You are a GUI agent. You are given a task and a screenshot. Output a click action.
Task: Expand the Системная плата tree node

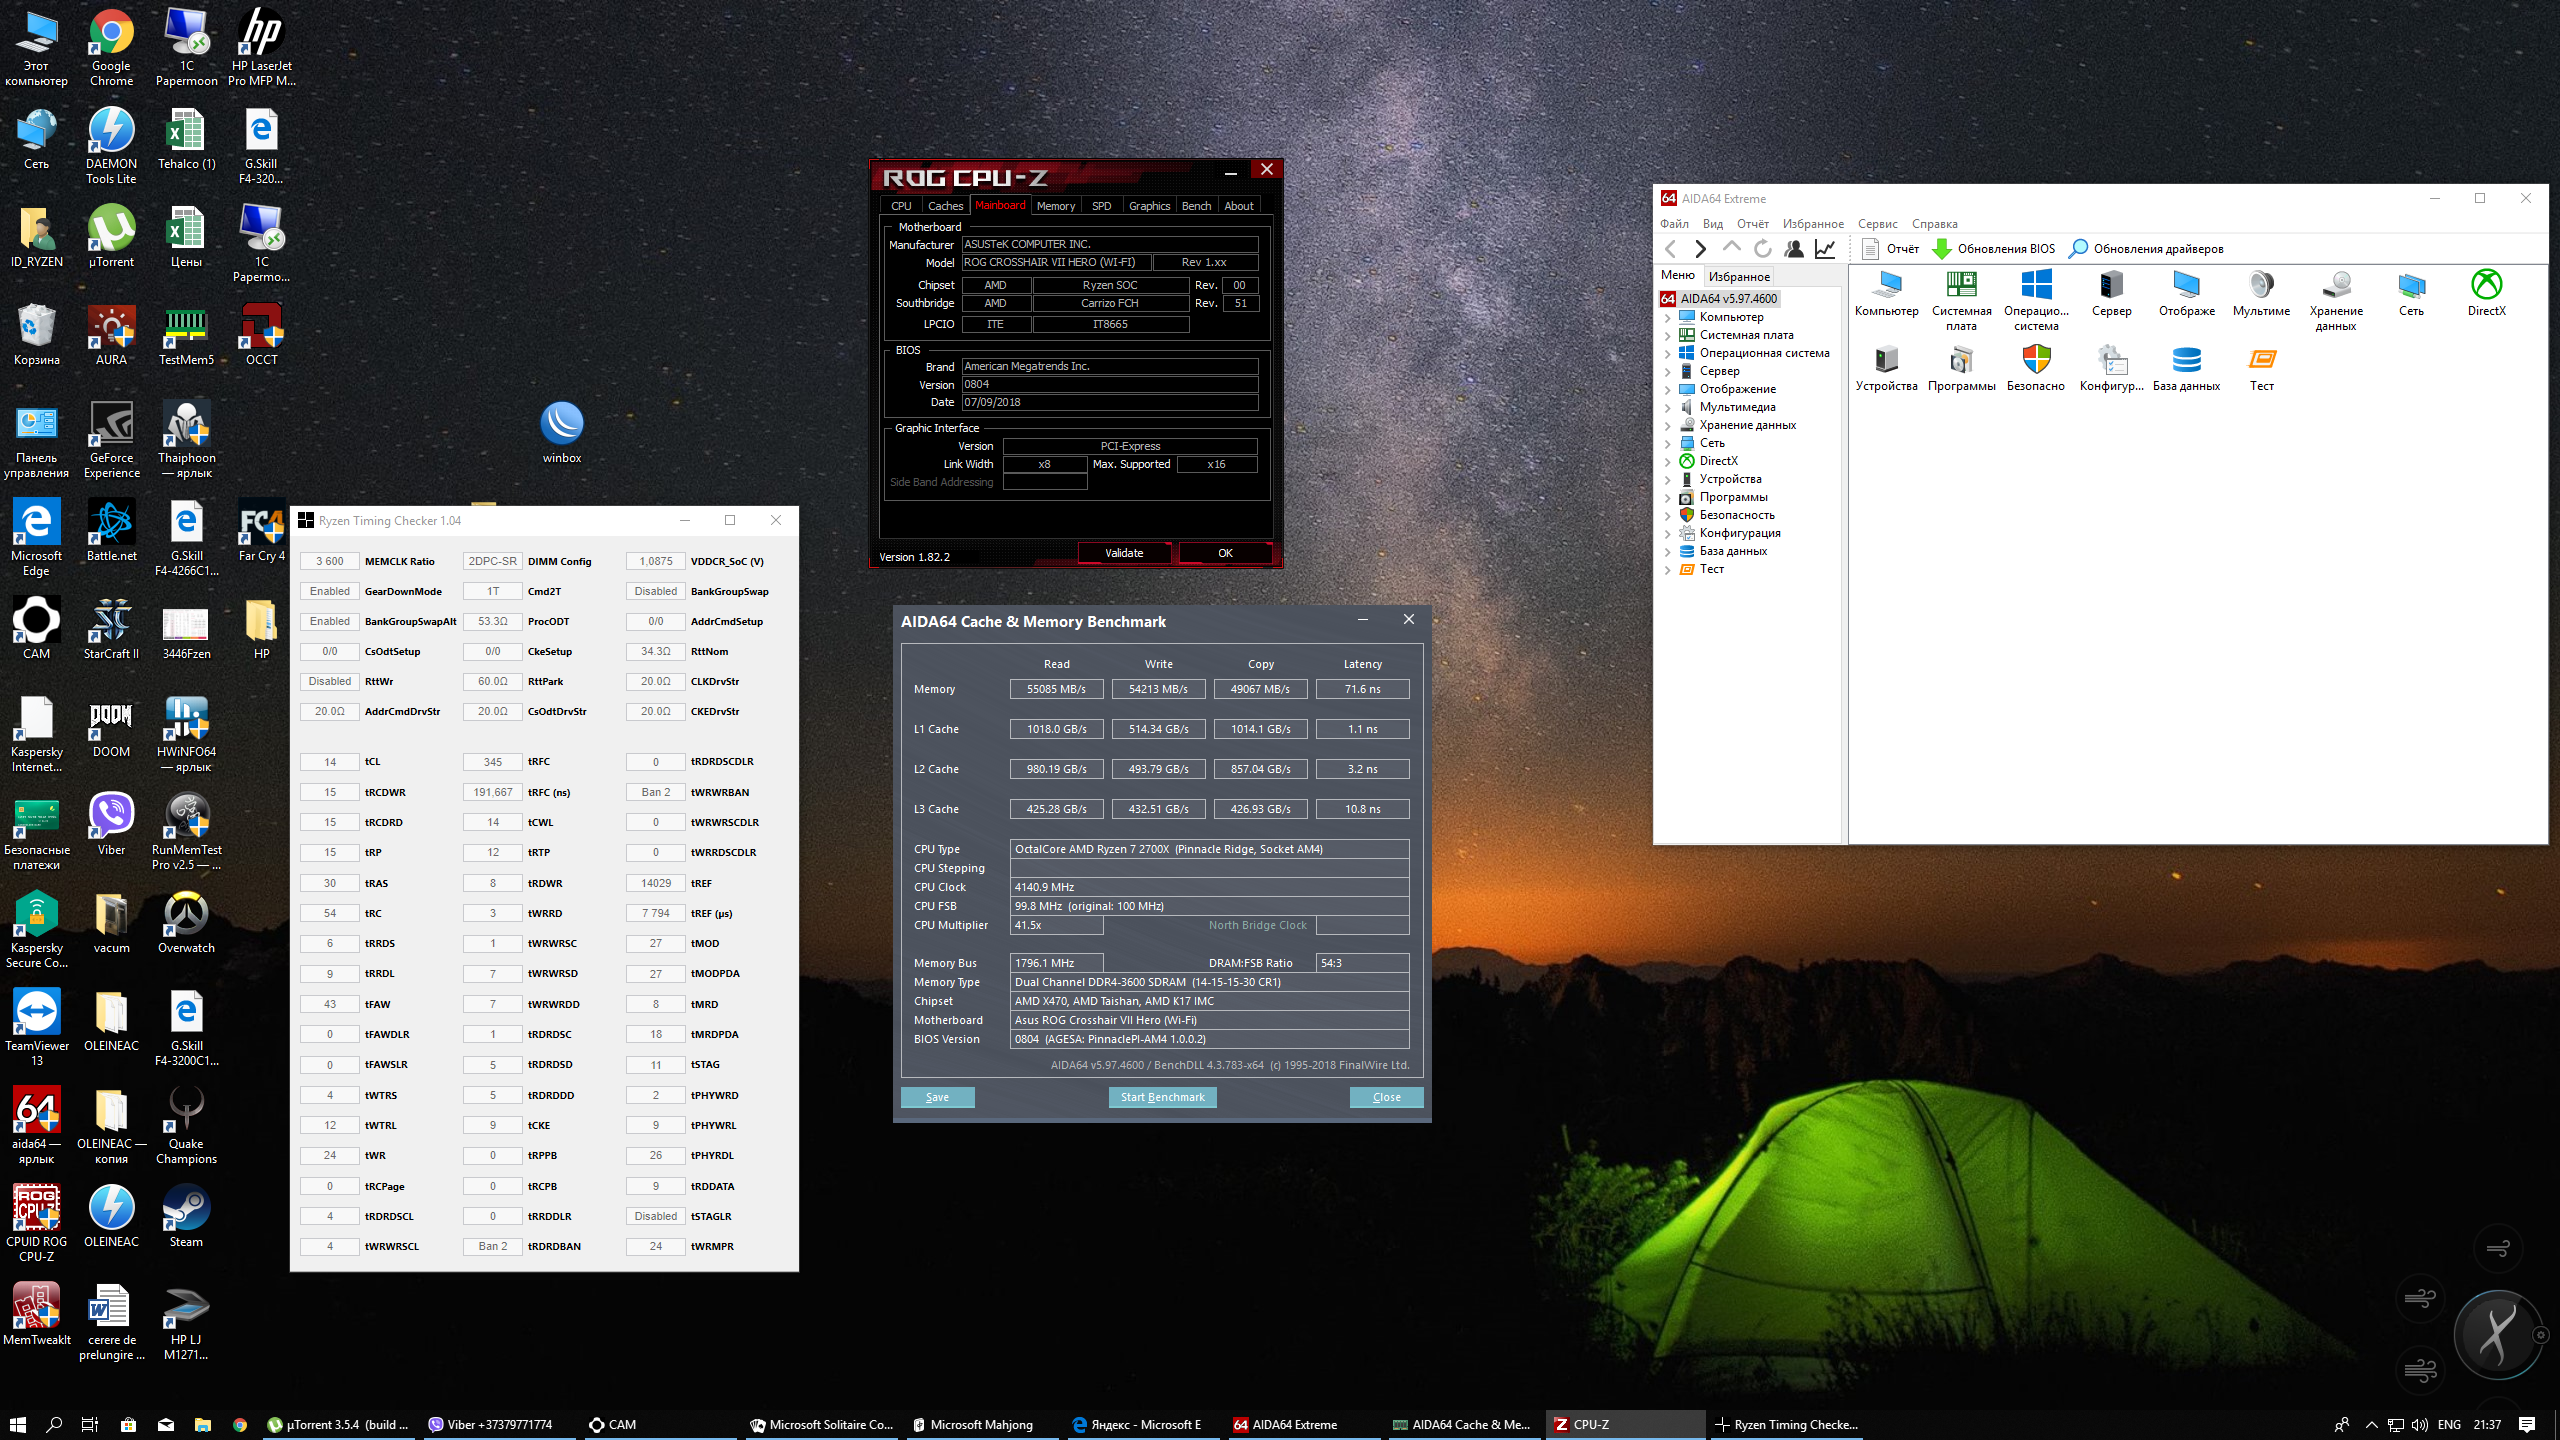pyautogui.click(x=1667, y=336)
